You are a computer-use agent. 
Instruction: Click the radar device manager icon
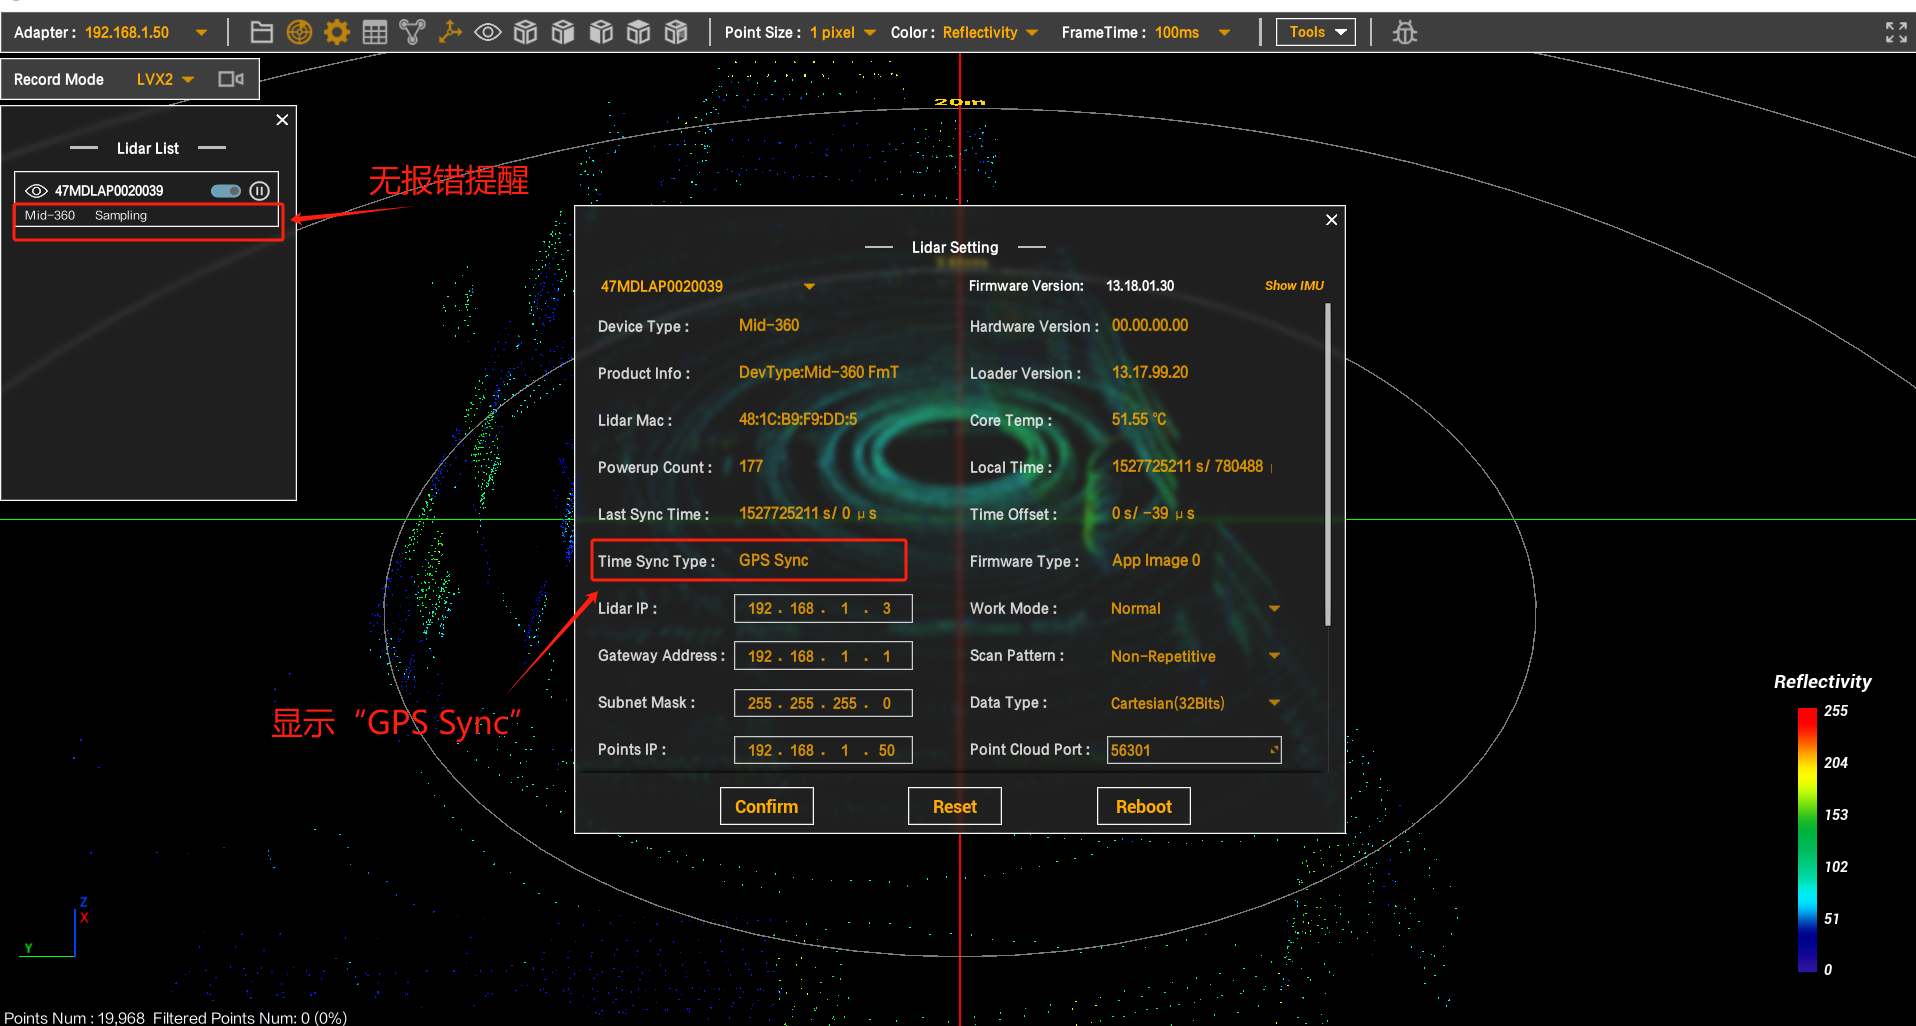[299, 32]
